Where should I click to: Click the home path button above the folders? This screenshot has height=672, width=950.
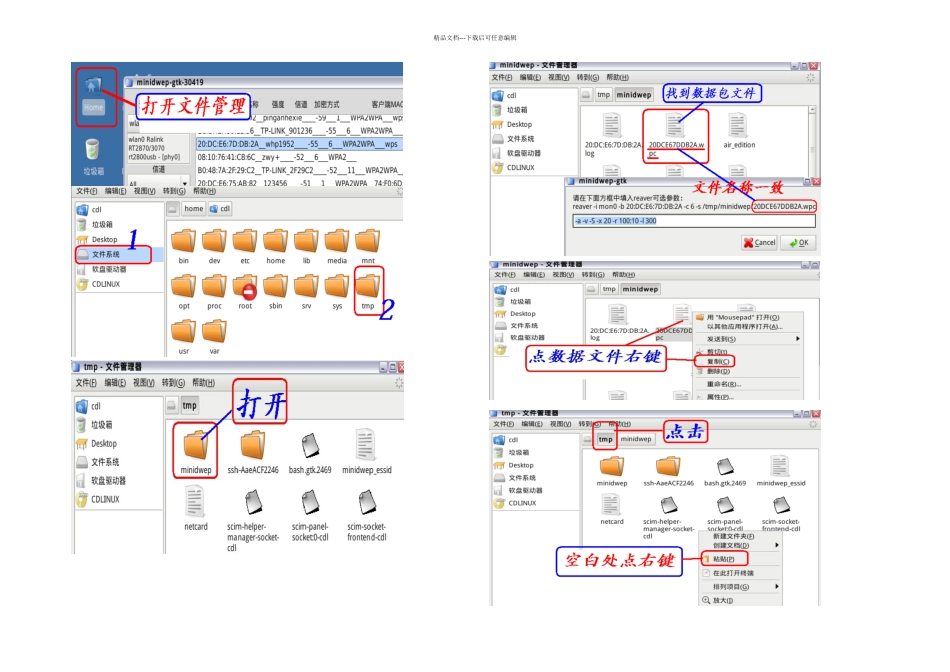[194, 209]
